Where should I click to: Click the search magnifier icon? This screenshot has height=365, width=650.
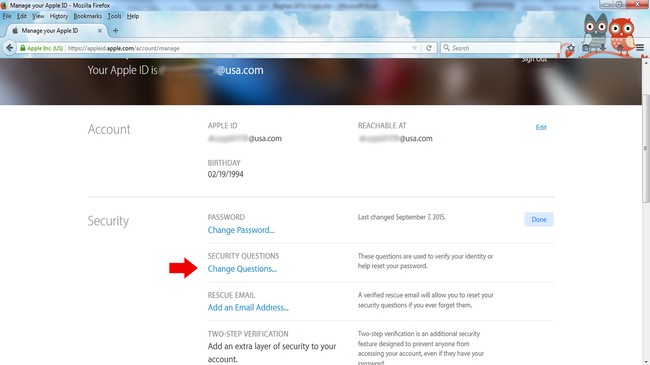446,48
